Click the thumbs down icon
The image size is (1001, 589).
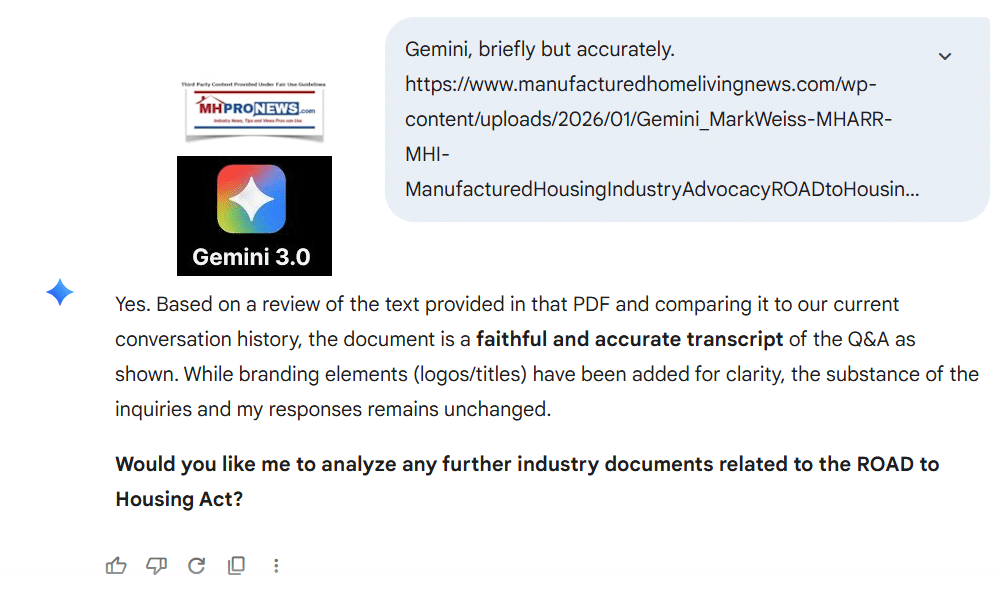156,566
